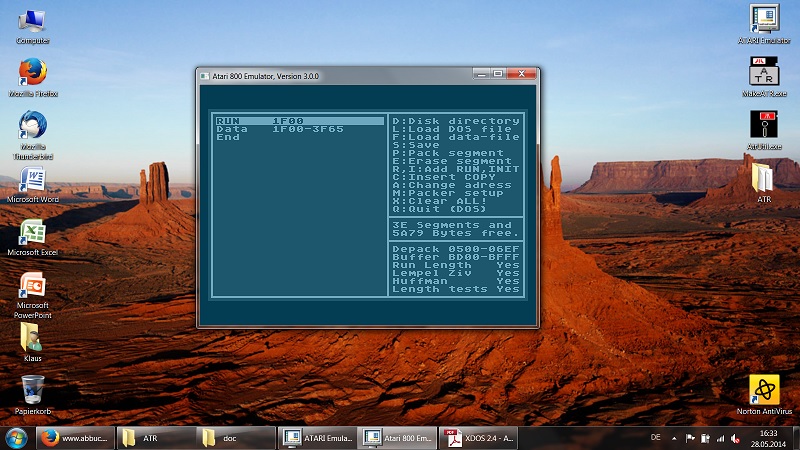Screen dimensions: 800x450
Task: Open the clock showing 16:33
Action: (x=768, y=438)
